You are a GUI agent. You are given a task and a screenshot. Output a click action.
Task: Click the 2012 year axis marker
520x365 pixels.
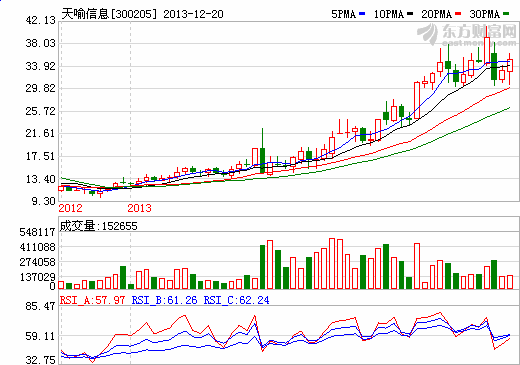pos(70,208)
